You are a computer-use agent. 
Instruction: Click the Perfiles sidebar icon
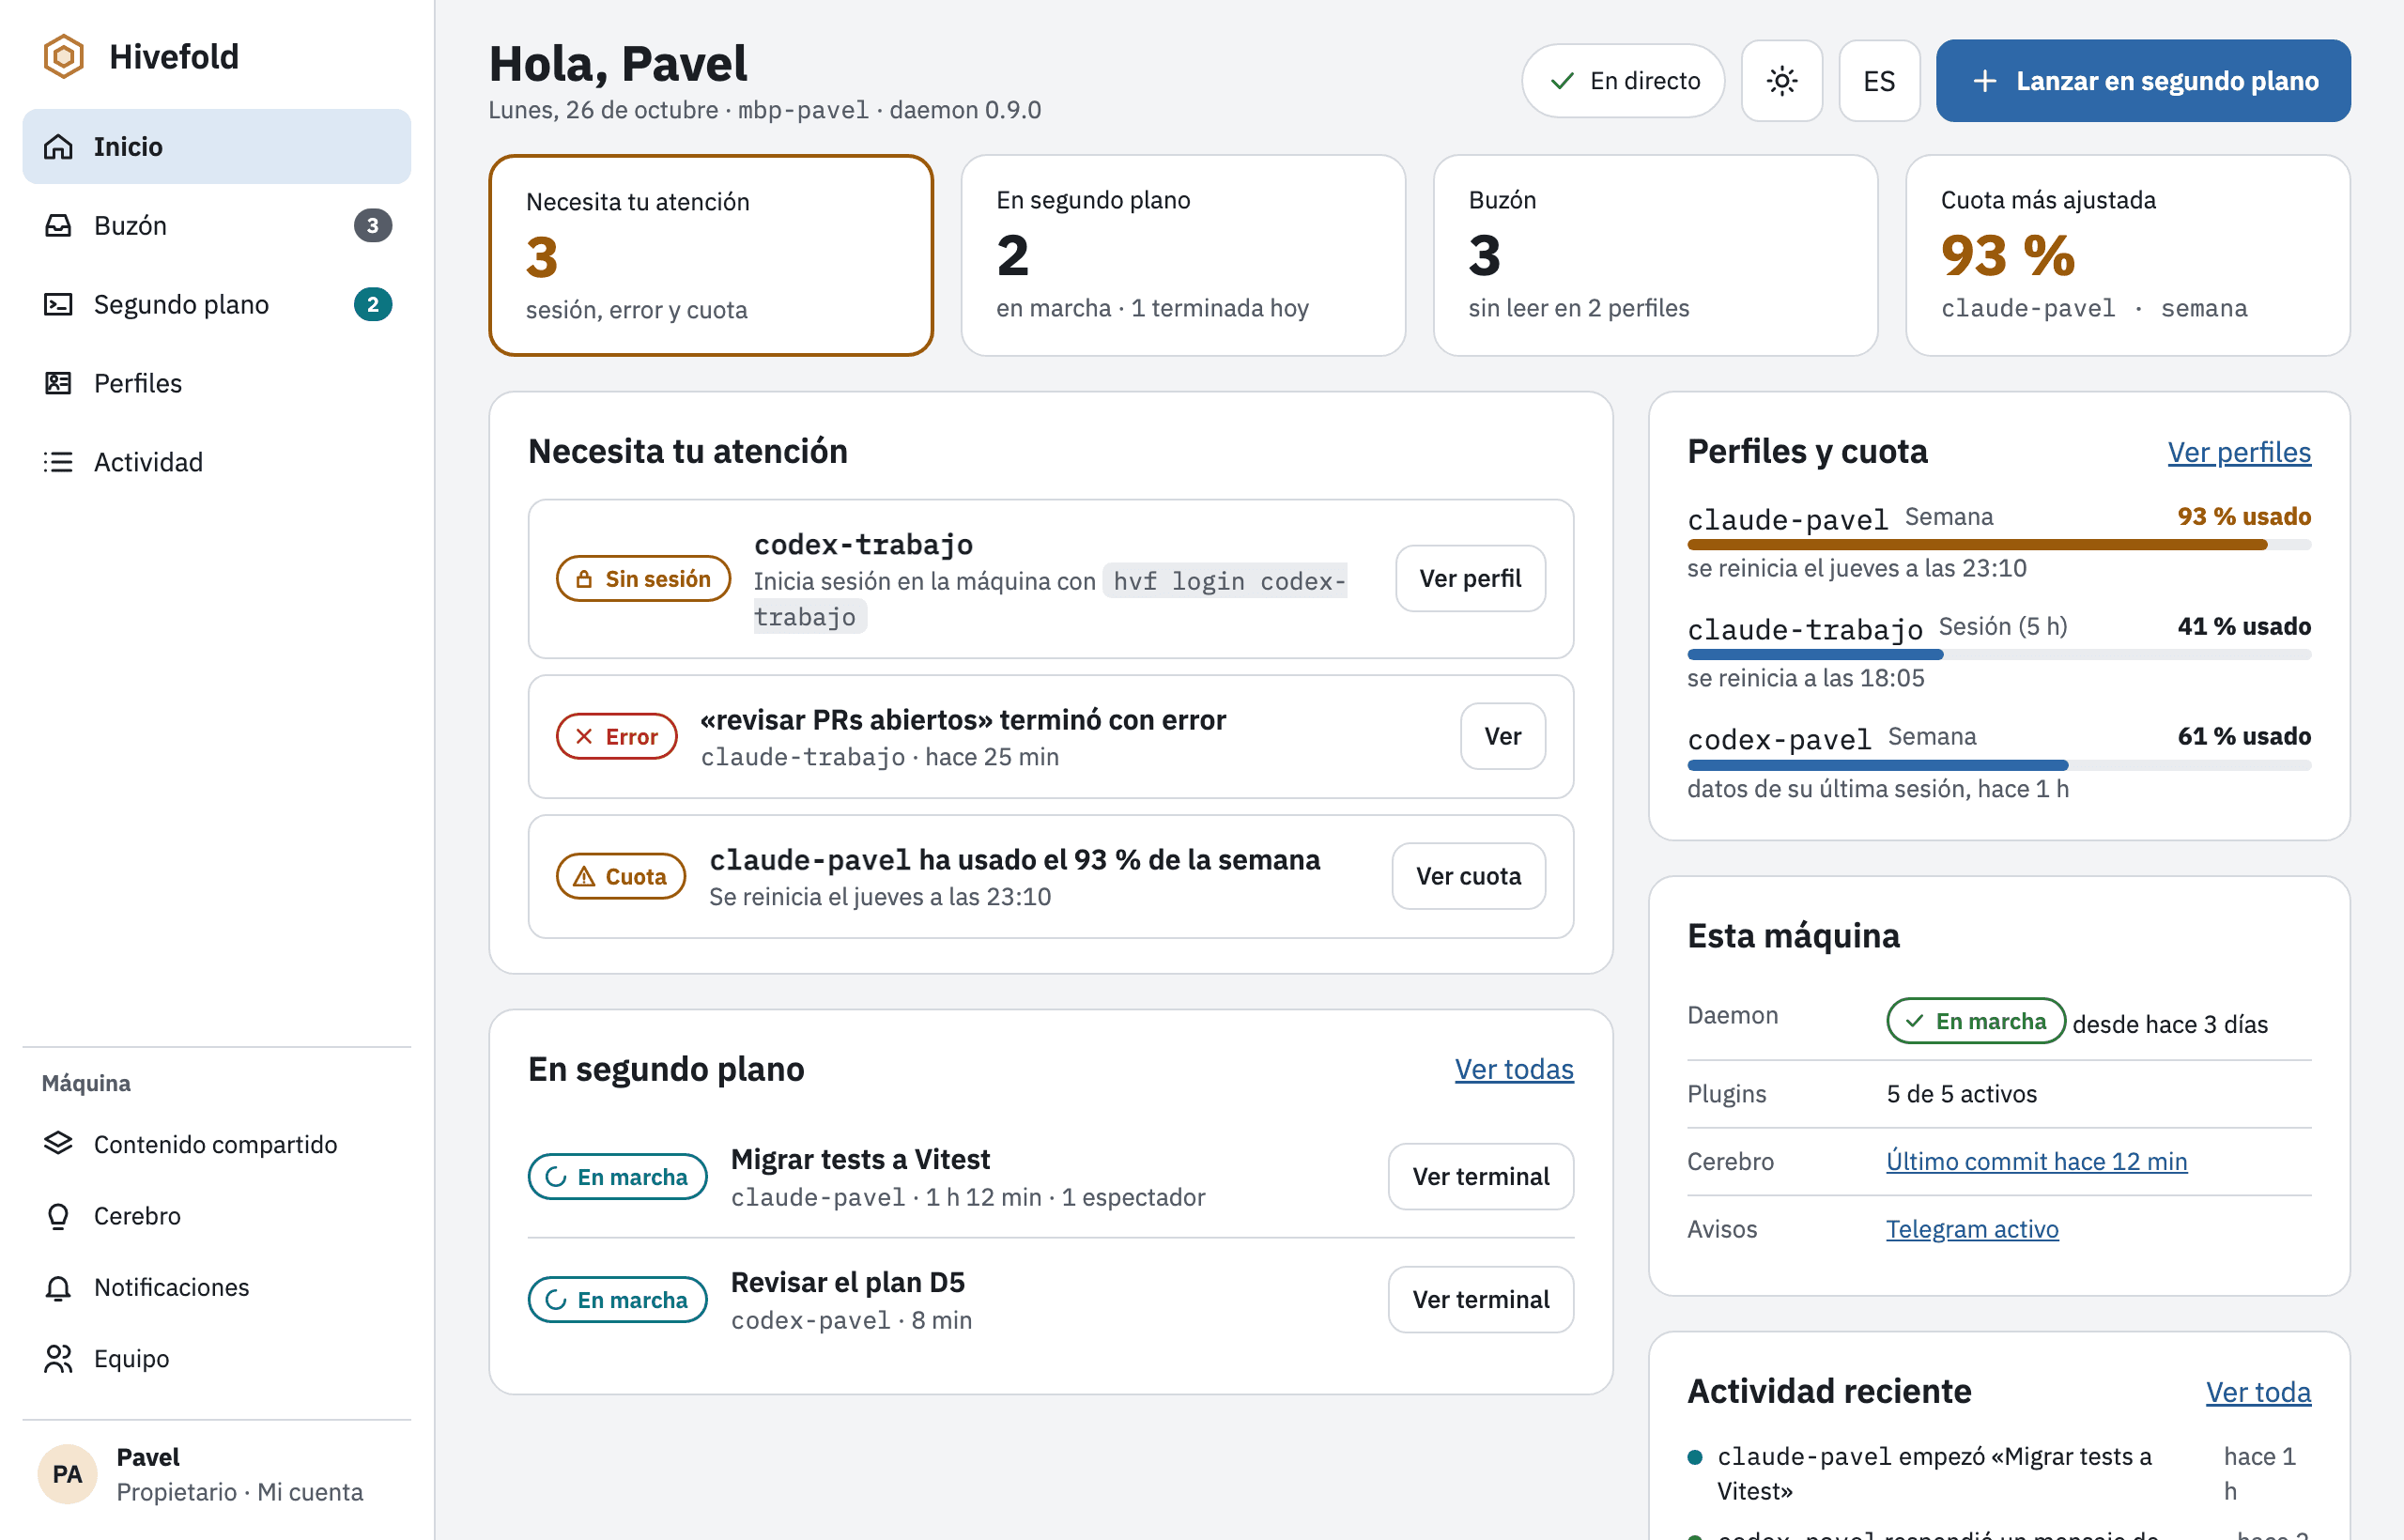58,384
